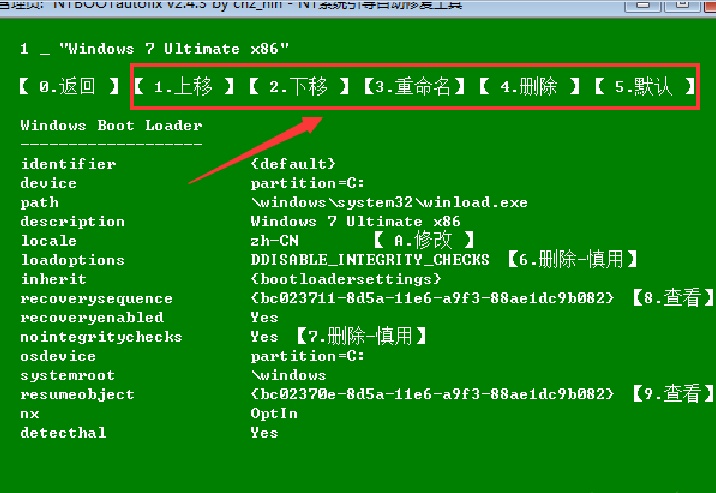Click the Yes value of detecthal

264,432
